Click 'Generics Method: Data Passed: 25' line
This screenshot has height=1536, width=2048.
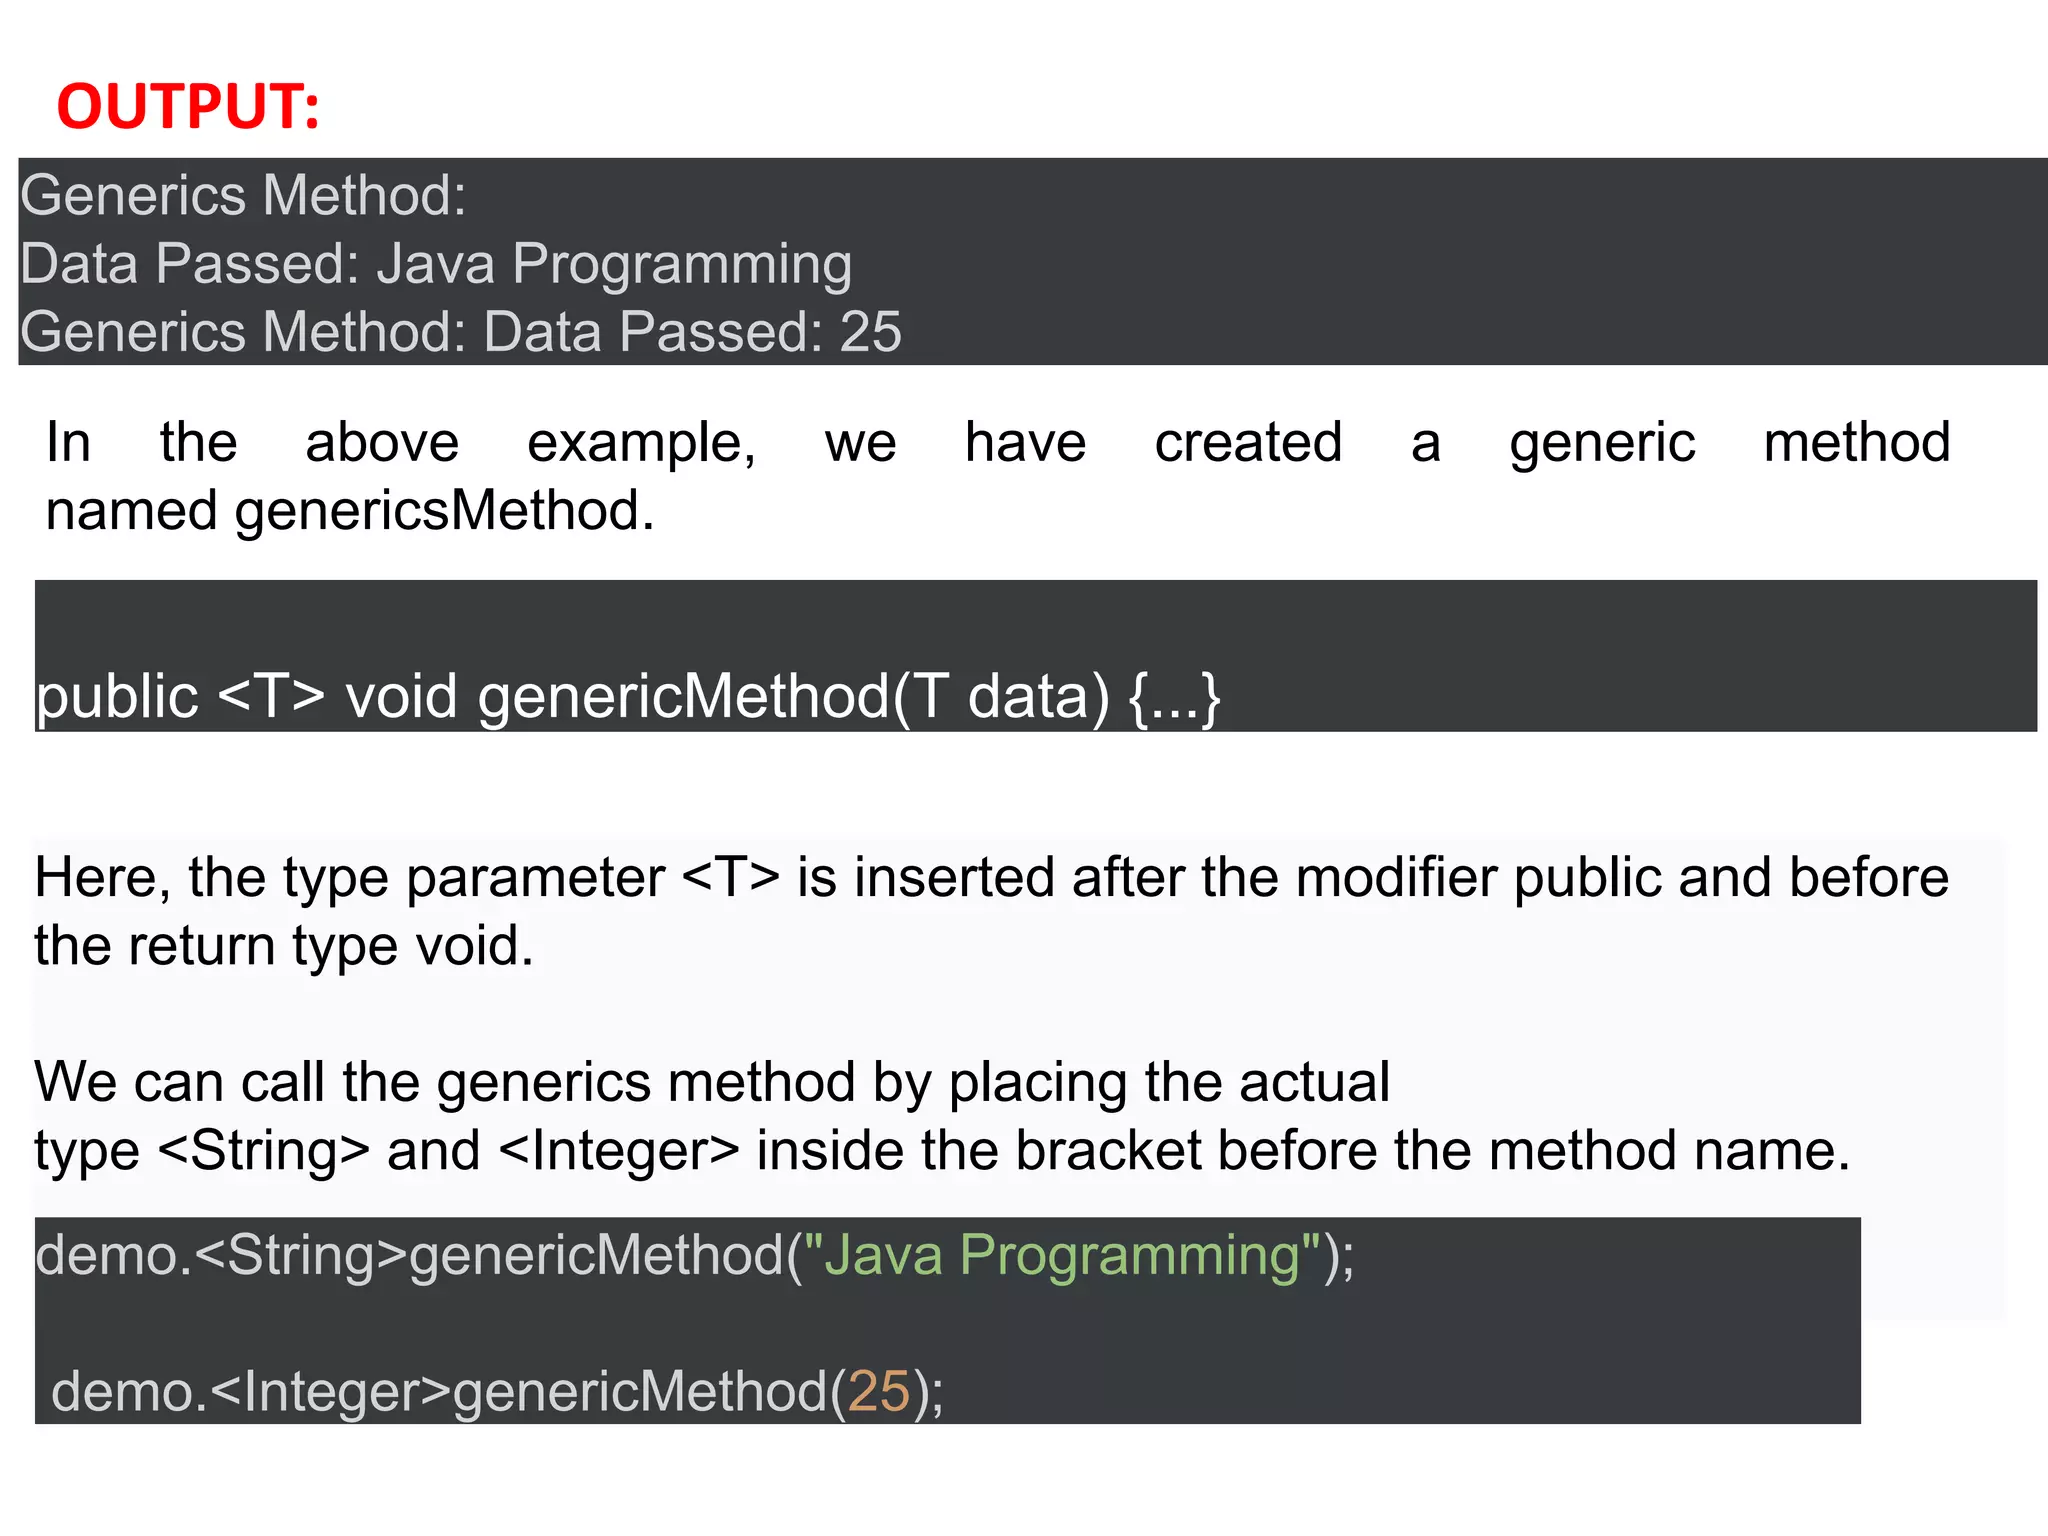pos(460,332)
